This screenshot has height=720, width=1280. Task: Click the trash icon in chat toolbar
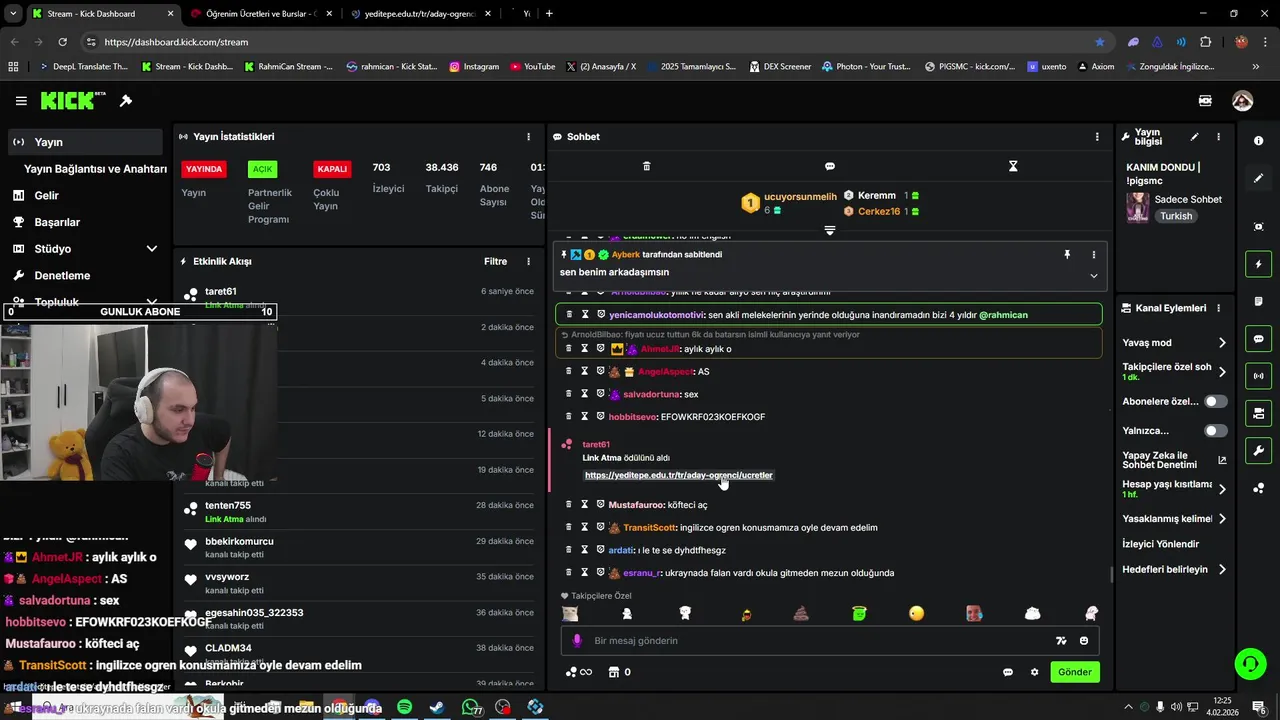[x=646, y=166]
